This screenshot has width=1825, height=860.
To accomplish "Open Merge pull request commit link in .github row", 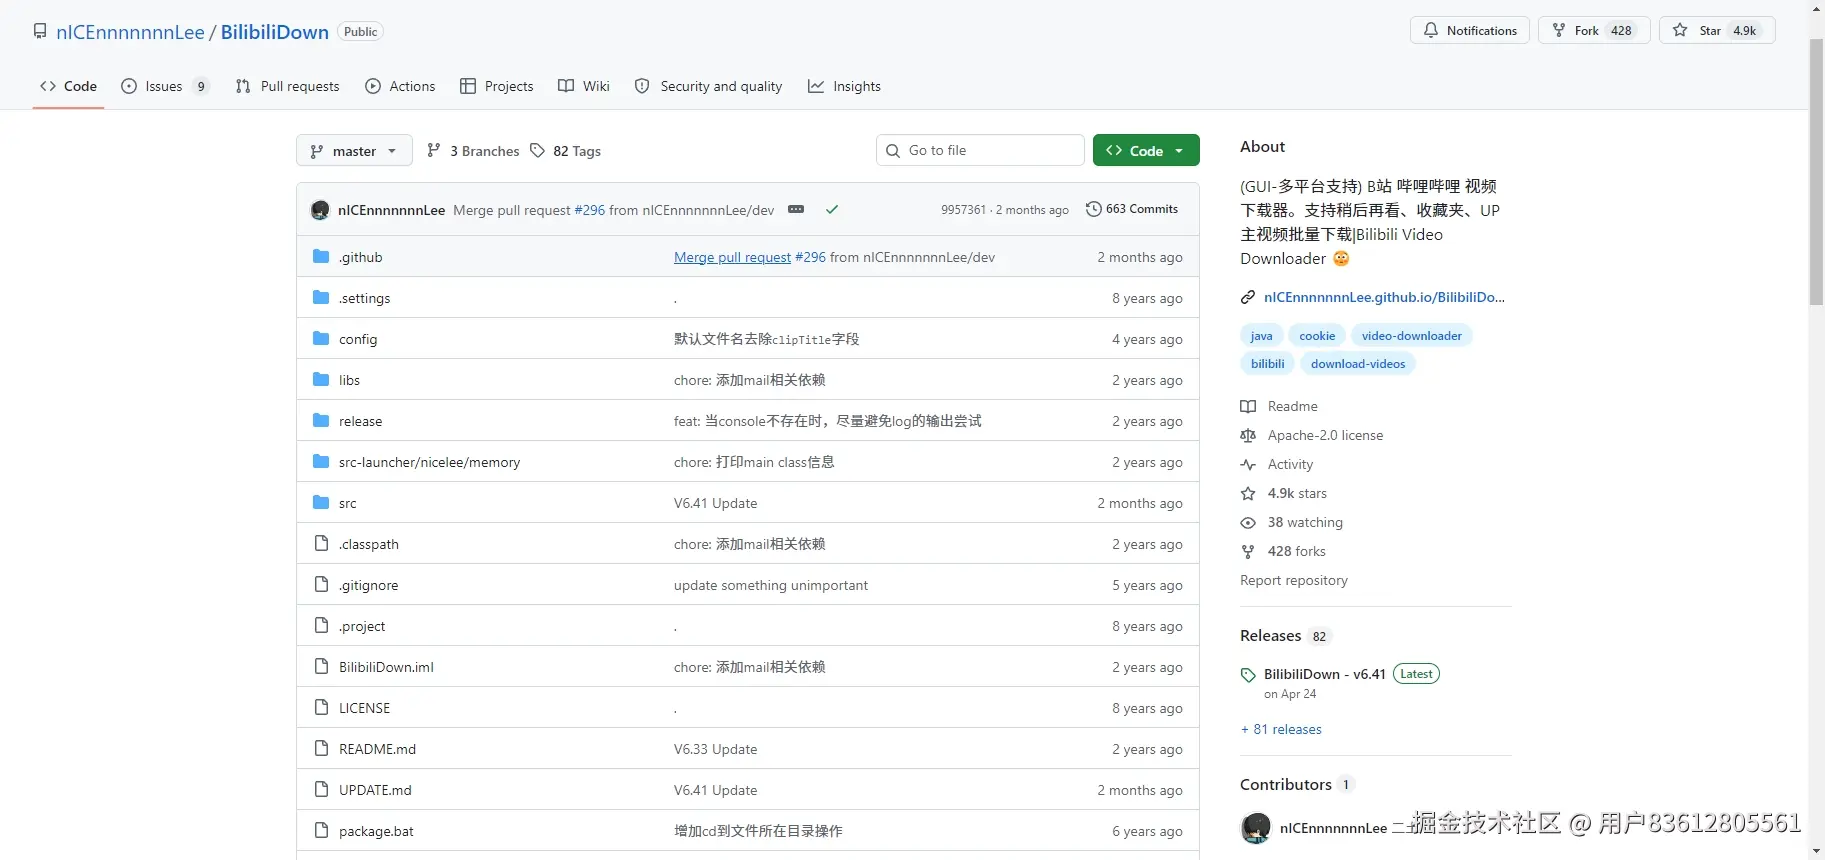I will point(732,257).
